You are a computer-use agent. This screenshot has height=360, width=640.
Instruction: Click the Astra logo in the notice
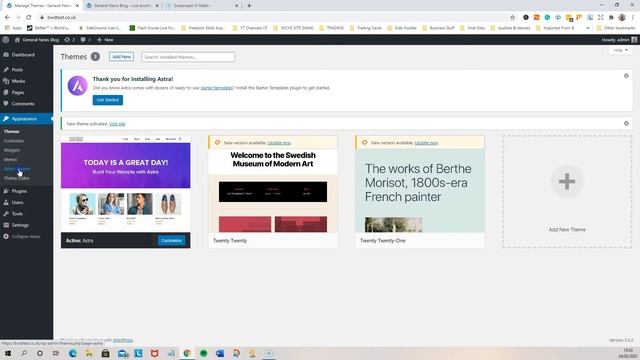[x=78, y=86]
